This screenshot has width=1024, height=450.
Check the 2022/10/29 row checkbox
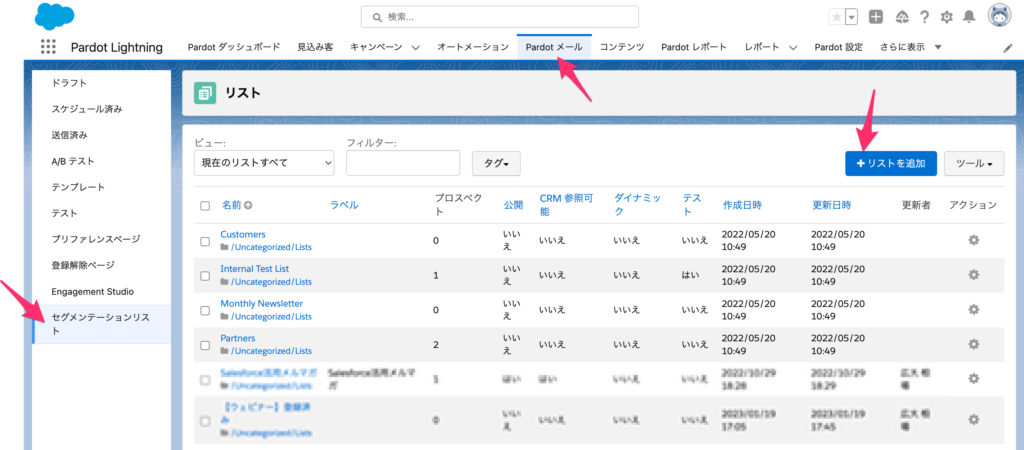205,379
